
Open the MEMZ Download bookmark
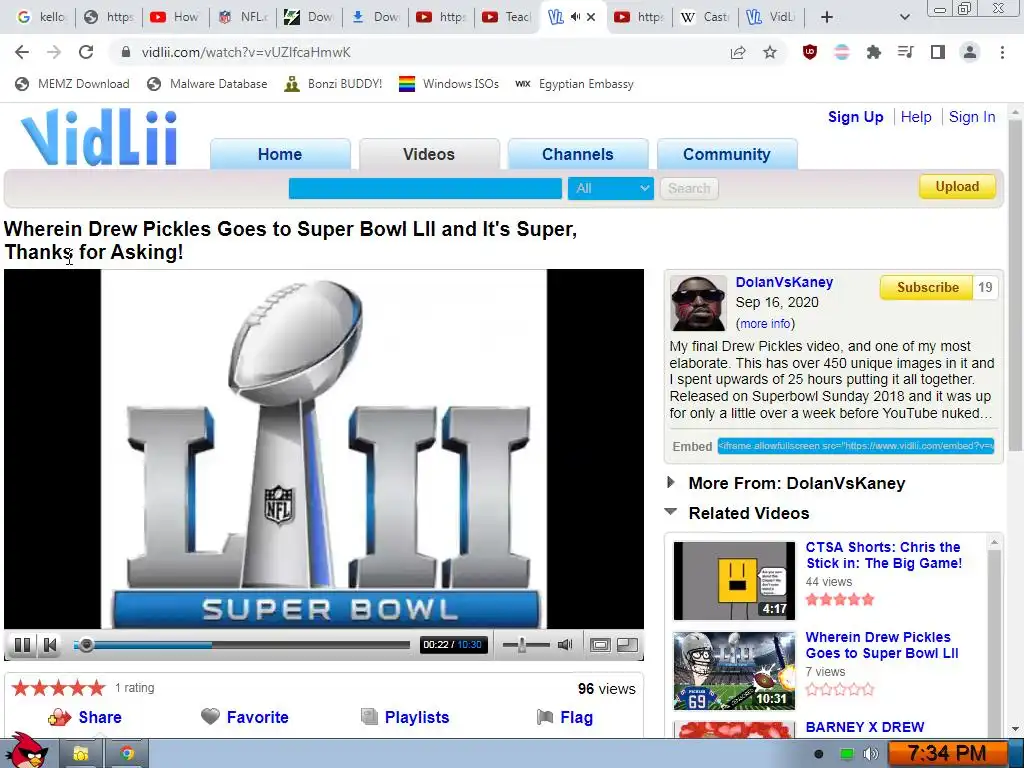coord(72,84)
